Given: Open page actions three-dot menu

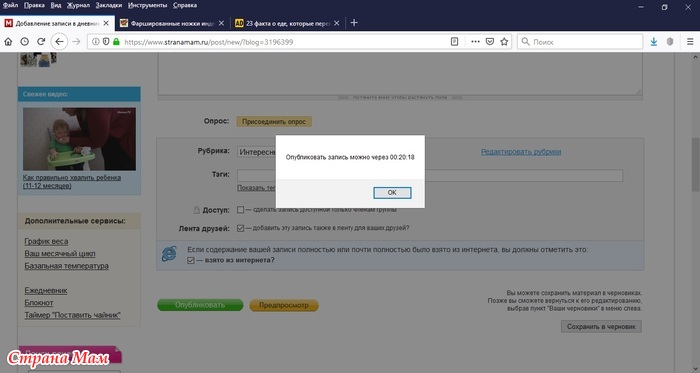Looking at the screenshot, I should (475, 41).
